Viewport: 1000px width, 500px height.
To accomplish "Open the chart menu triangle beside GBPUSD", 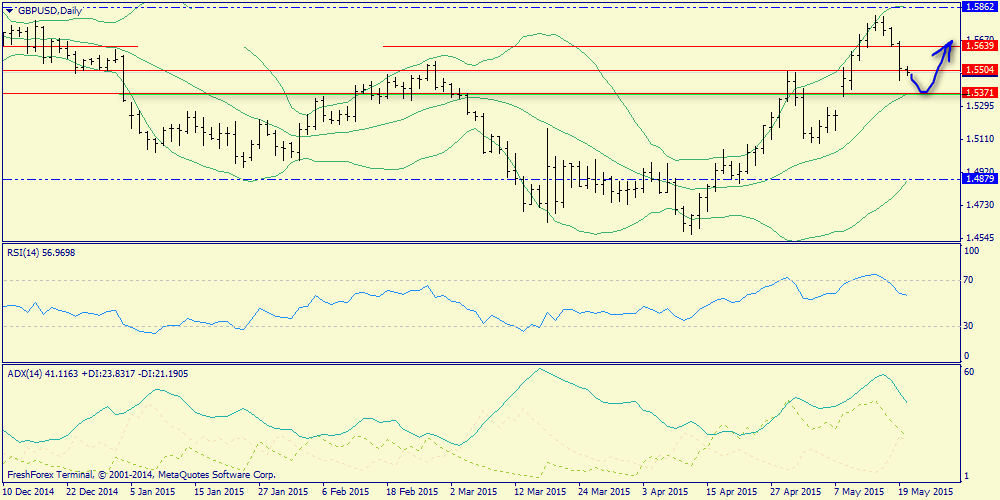I will coord(10,10).
